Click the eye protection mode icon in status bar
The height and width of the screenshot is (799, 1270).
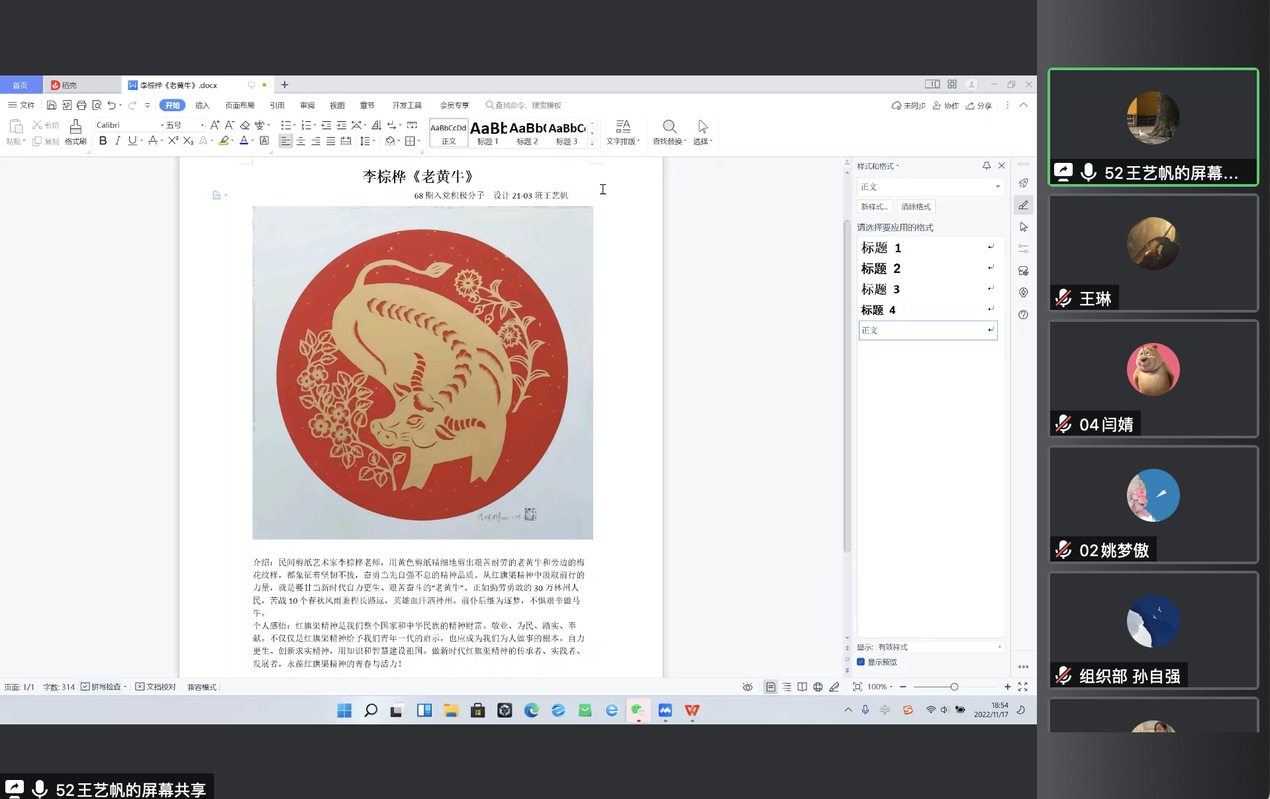[x=748, y=687]
